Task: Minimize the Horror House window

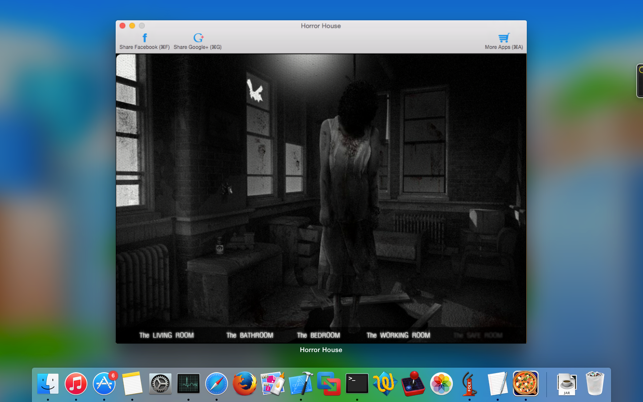Action: pyautogui.click(x=132, y=26)
